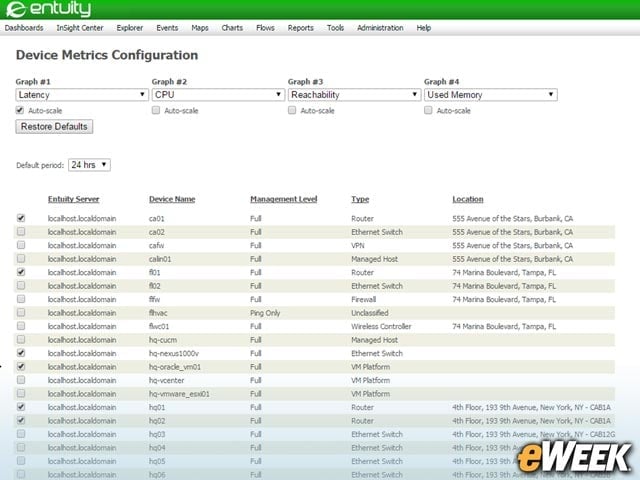Screen dimensions: 640x480
Task: Open the Graph #3 Reachability dropdown
Action: (354, 95)
